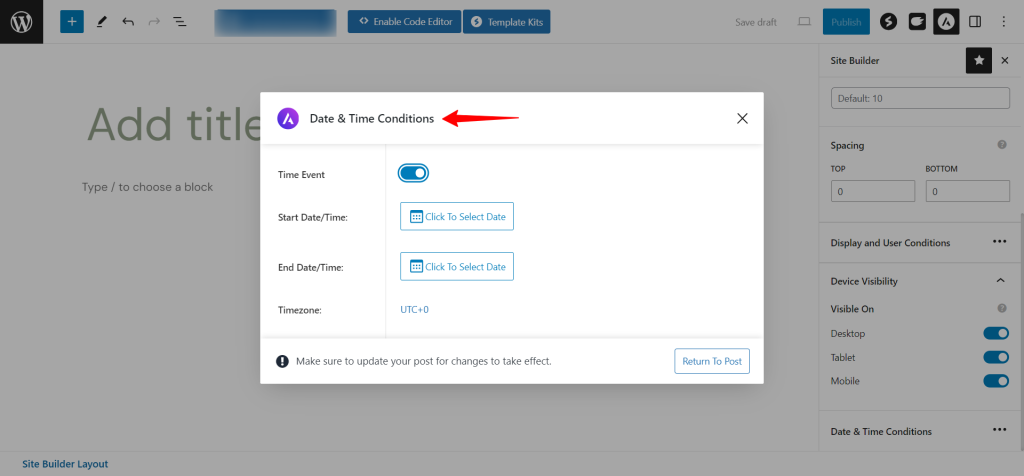Screen dimensions: 1024x476
Task: Click the 'Site Builder' sidebar heading
Action: pyautogui.click(x=855, y=61)
